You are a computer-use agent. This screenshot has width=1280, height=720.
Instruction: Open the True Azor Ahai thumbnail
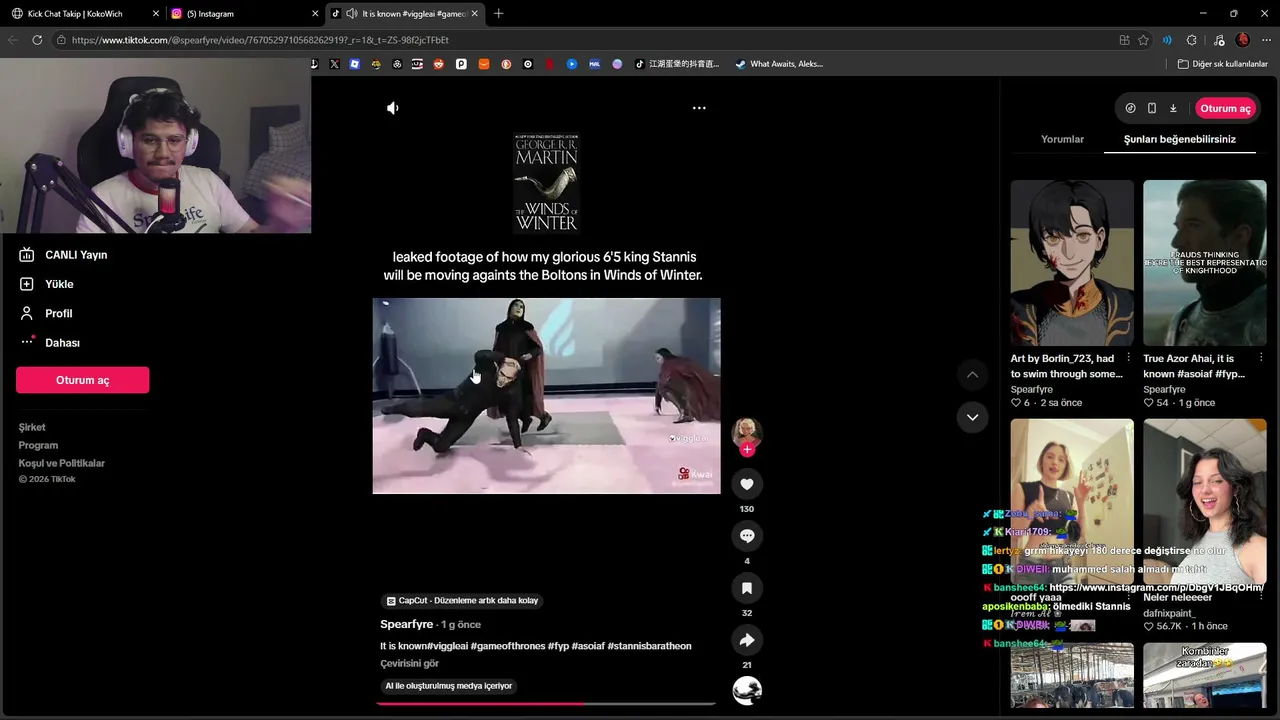click(x=1205, y=263)
